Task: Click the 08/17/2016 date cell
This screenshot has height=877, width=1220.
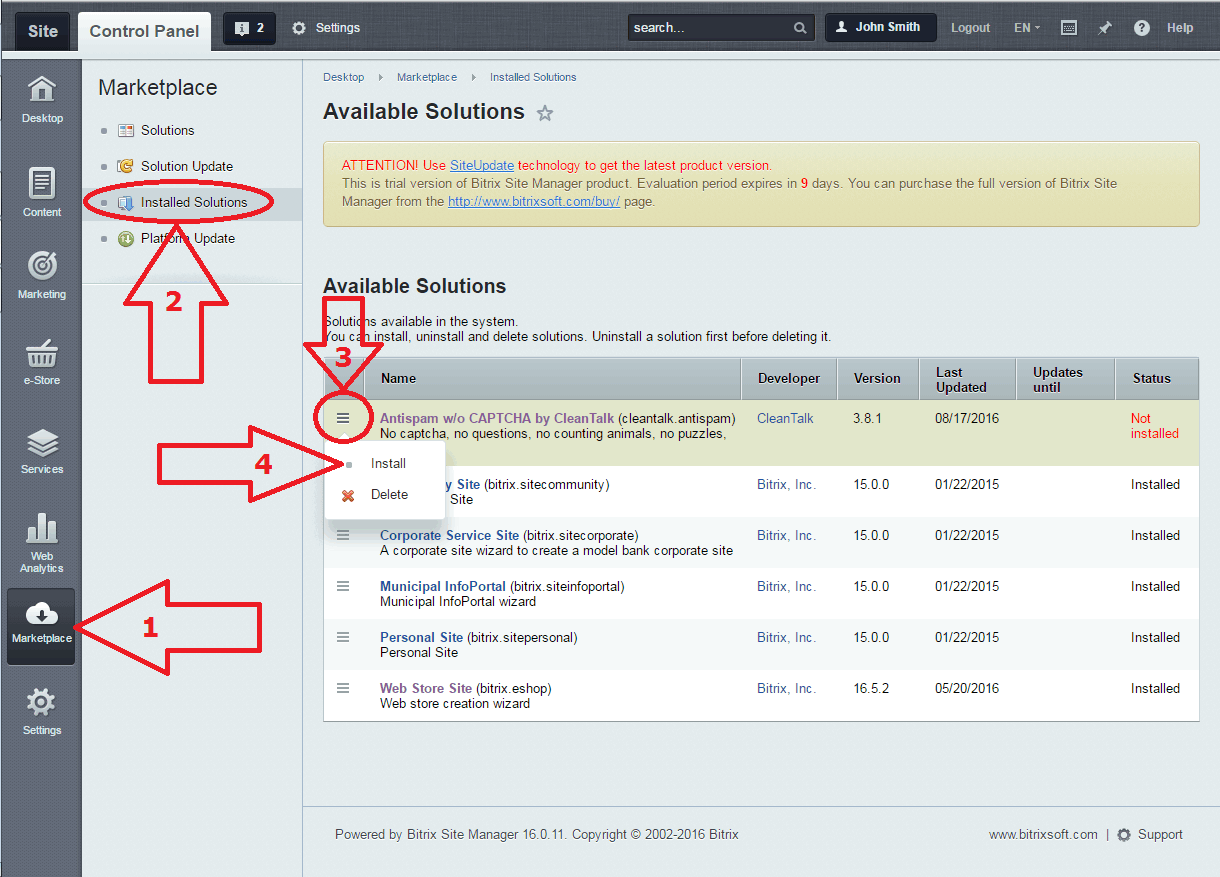Action: coord(967,418)
